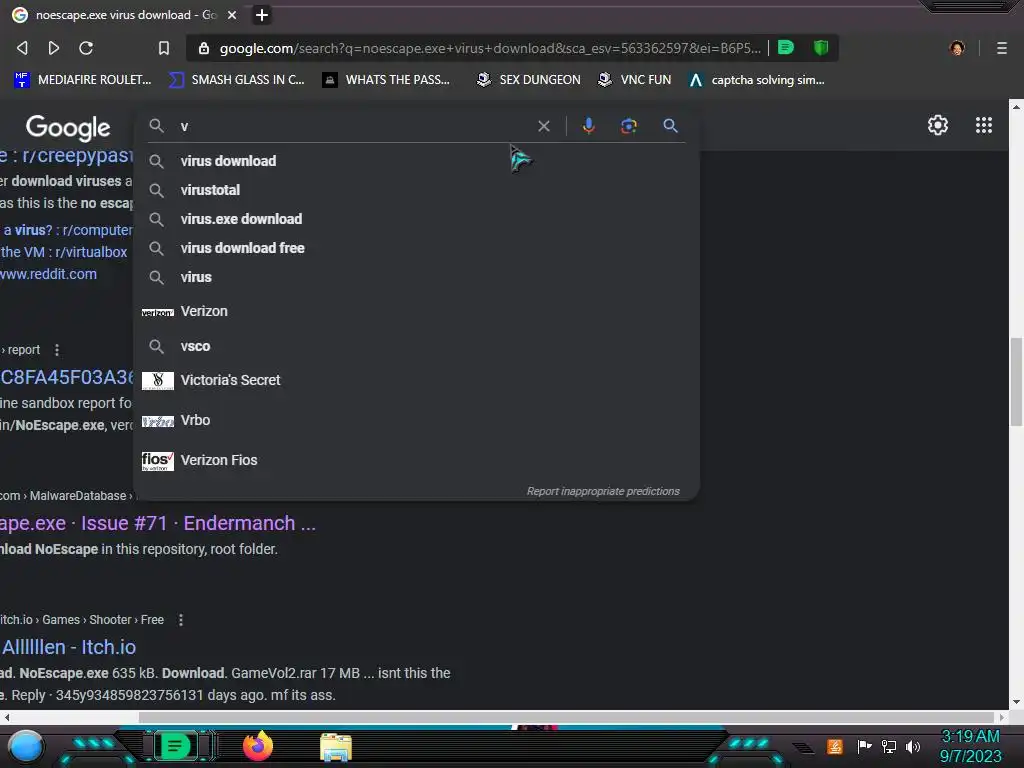Open the green Brave Shields icon
Screen dimensions: 1024x768
821,48
